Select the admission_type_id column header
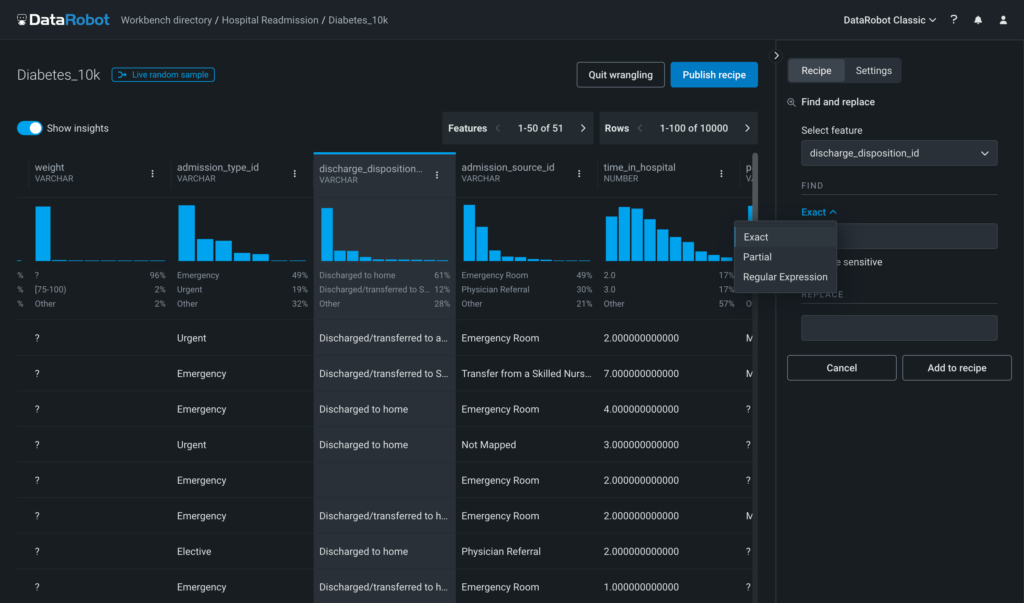Screen dimensions: 1024x603 (217, 172)
